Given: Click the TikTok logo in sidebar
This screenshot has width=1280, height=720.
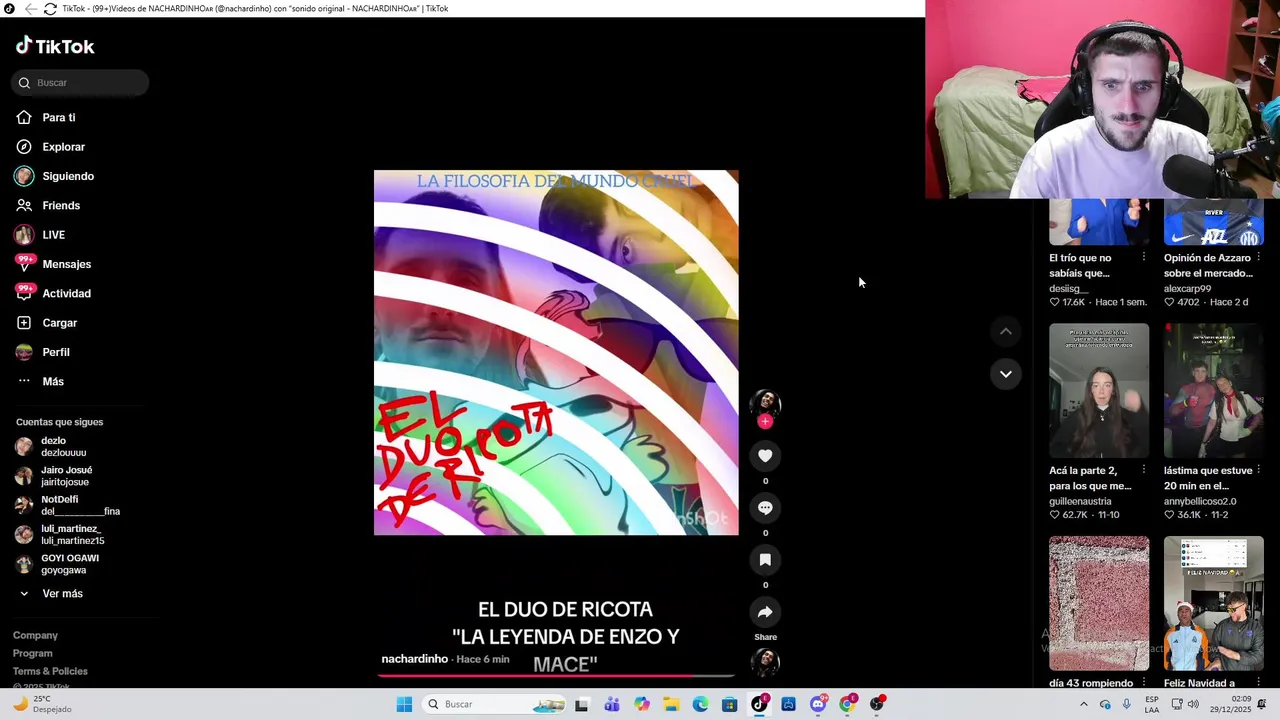Looking at the screenshot, I should [x=55, y=46].
